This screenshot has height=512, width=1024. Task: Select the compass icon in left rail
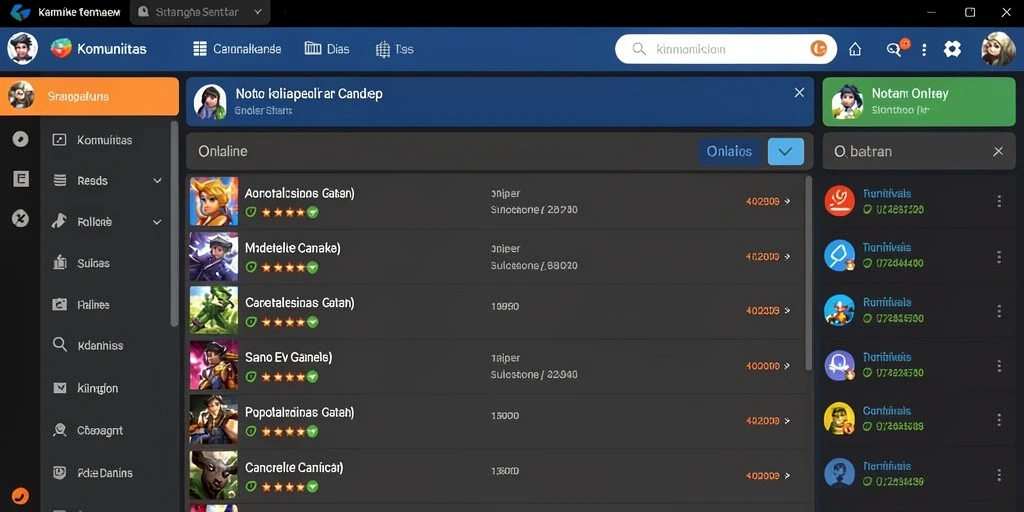click(20, 138)
